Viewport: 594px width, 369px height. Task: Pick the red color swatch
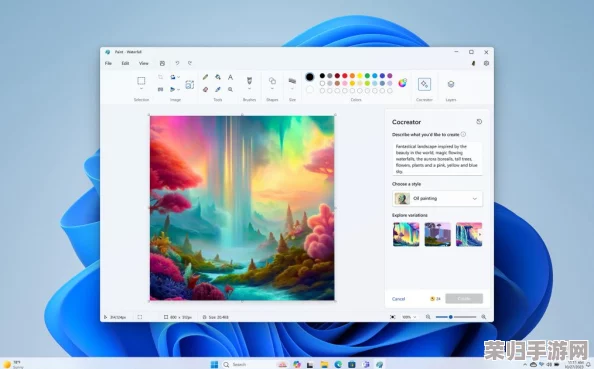[x=345, y=76]
